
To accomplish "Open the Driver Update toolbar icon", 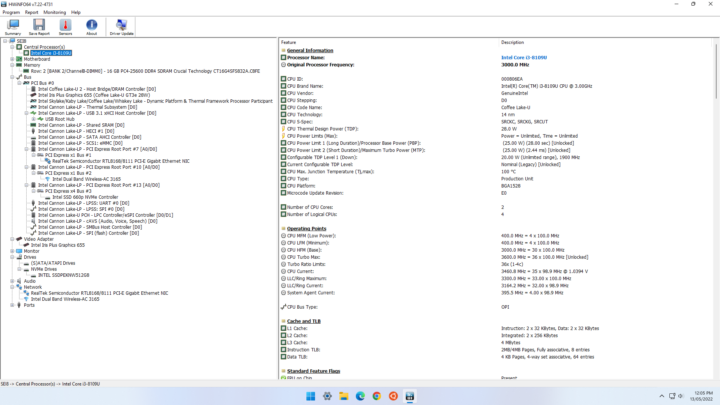I will 121,27.
